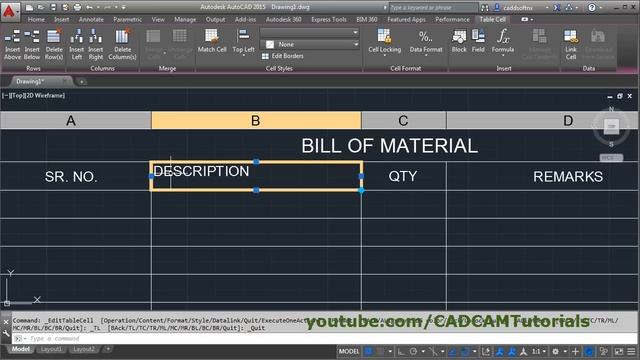Select column header C of the table

[x=404, y=120]
